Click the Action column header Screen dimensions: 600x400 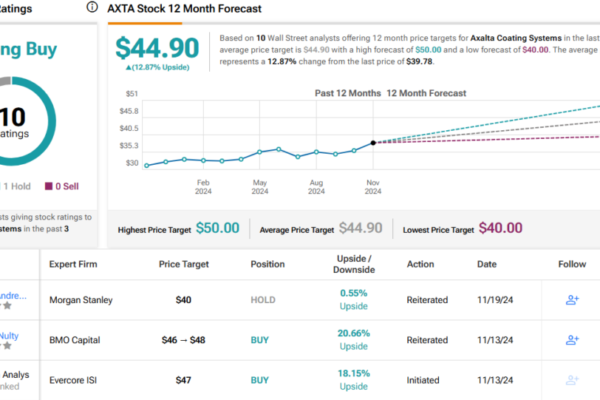tap(422, 265)
